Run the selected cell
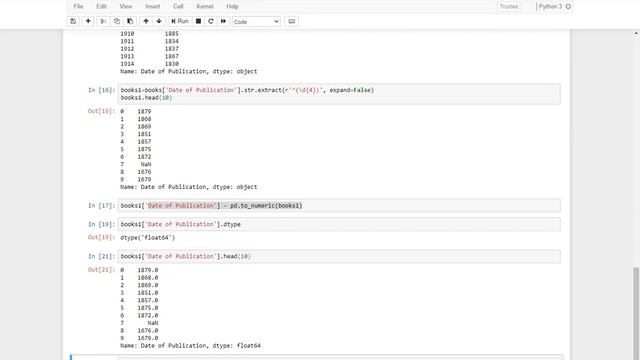The height and width of the screenshot is (360, 640). pos(180,21)
